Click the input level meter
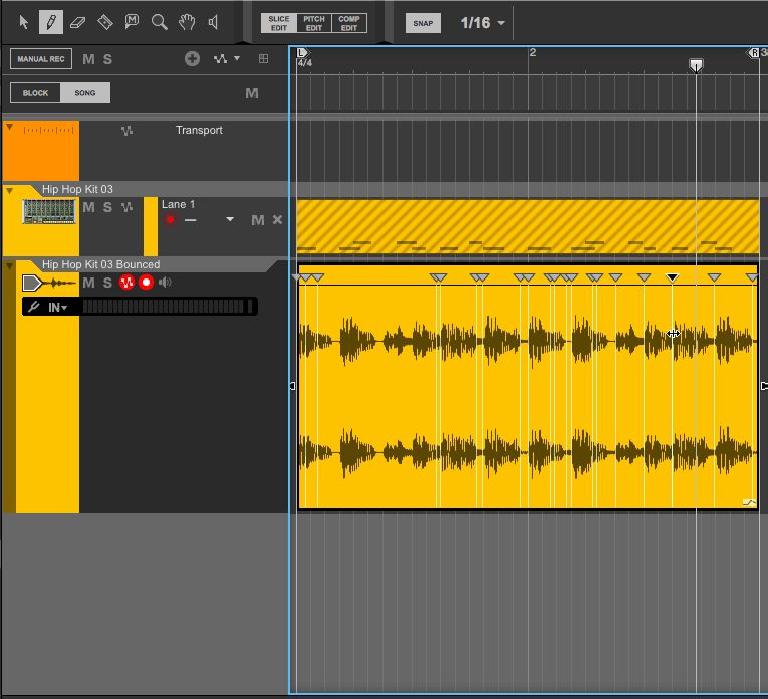 (168, 307)
